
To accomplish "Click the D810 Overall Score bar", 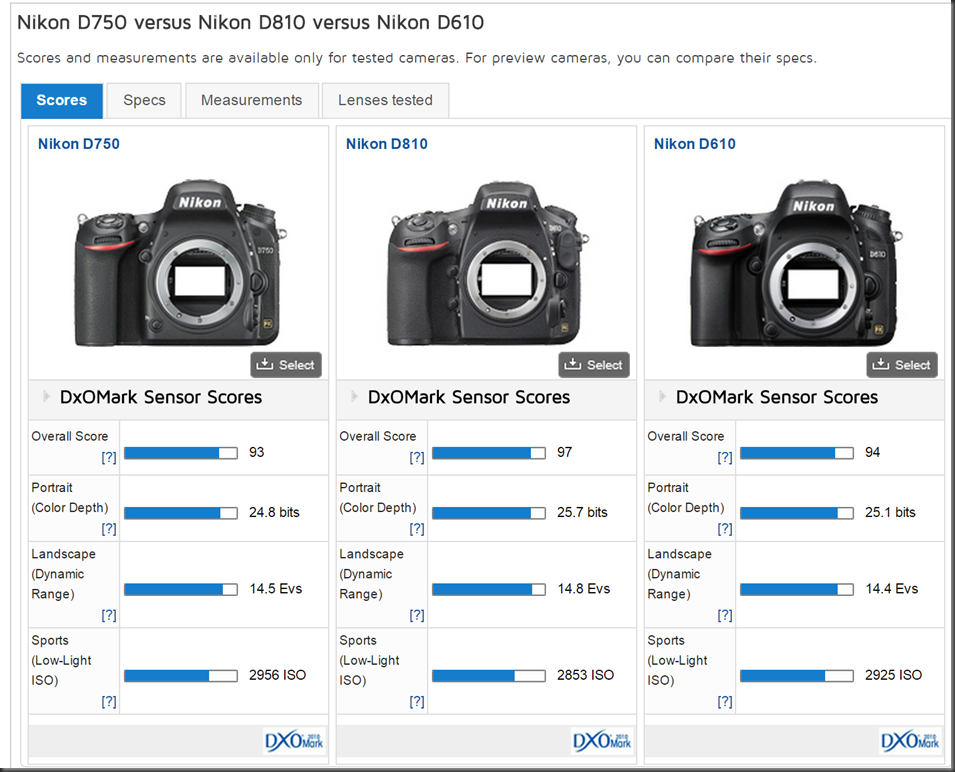I will tap(489, 453).
